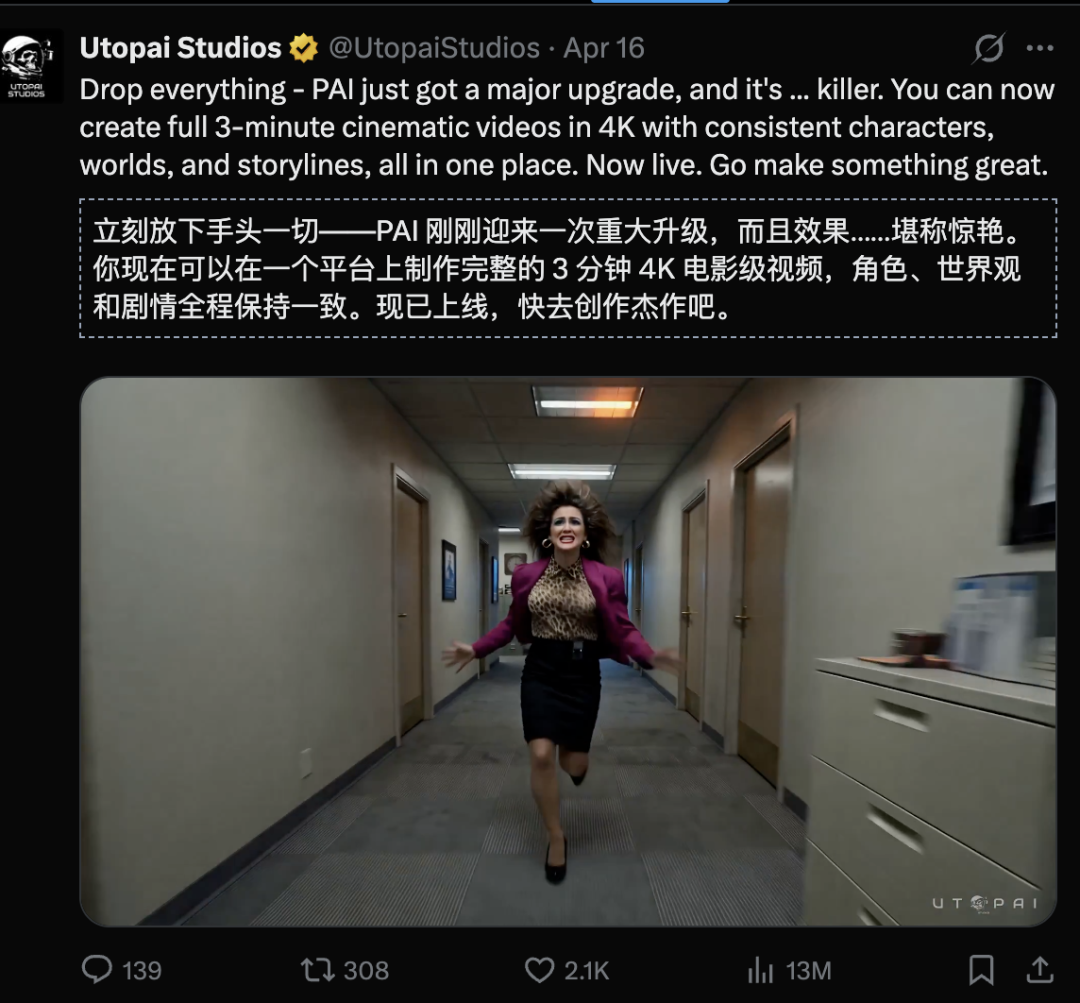Click the @UtopaiStudios handle

point(434,48)
